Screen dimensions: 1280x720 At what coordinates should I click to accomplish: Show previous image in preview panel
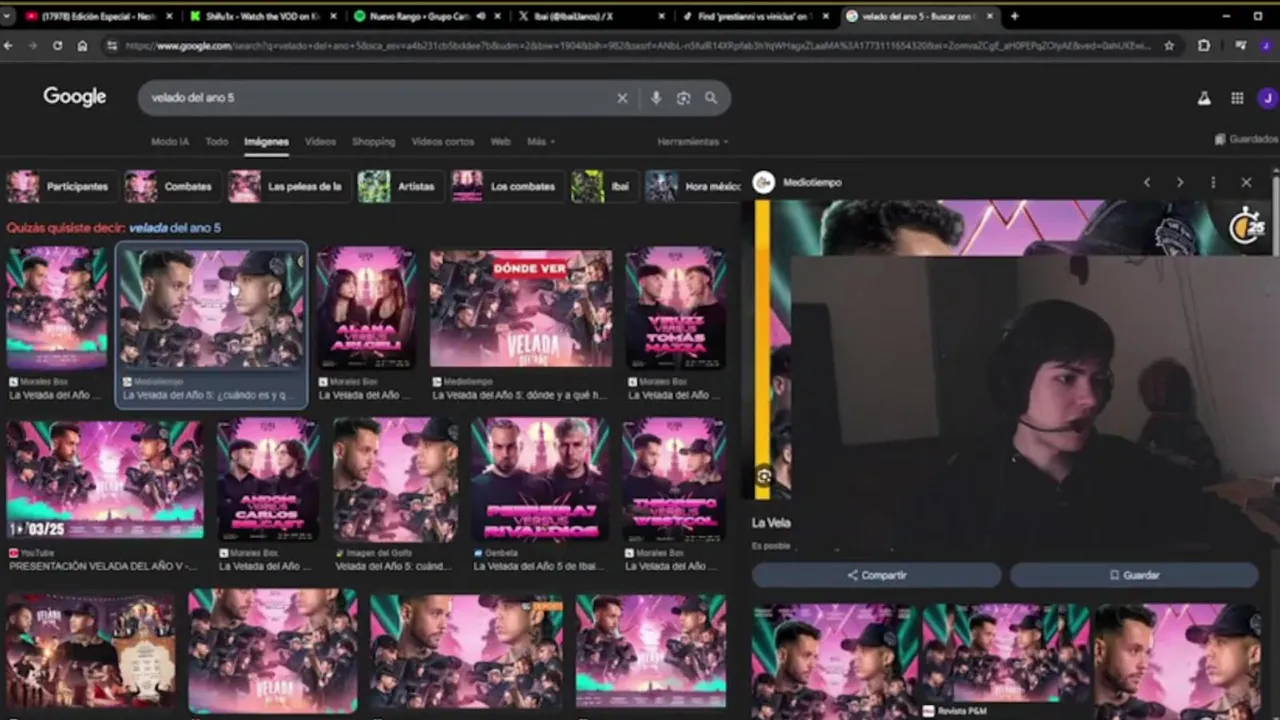[x=1147, y=182]
